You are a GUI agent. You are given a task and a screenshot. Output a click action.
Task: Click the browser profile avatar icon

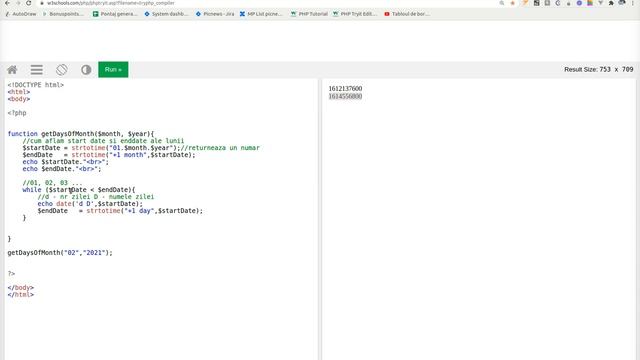click(x=622, y=2)
